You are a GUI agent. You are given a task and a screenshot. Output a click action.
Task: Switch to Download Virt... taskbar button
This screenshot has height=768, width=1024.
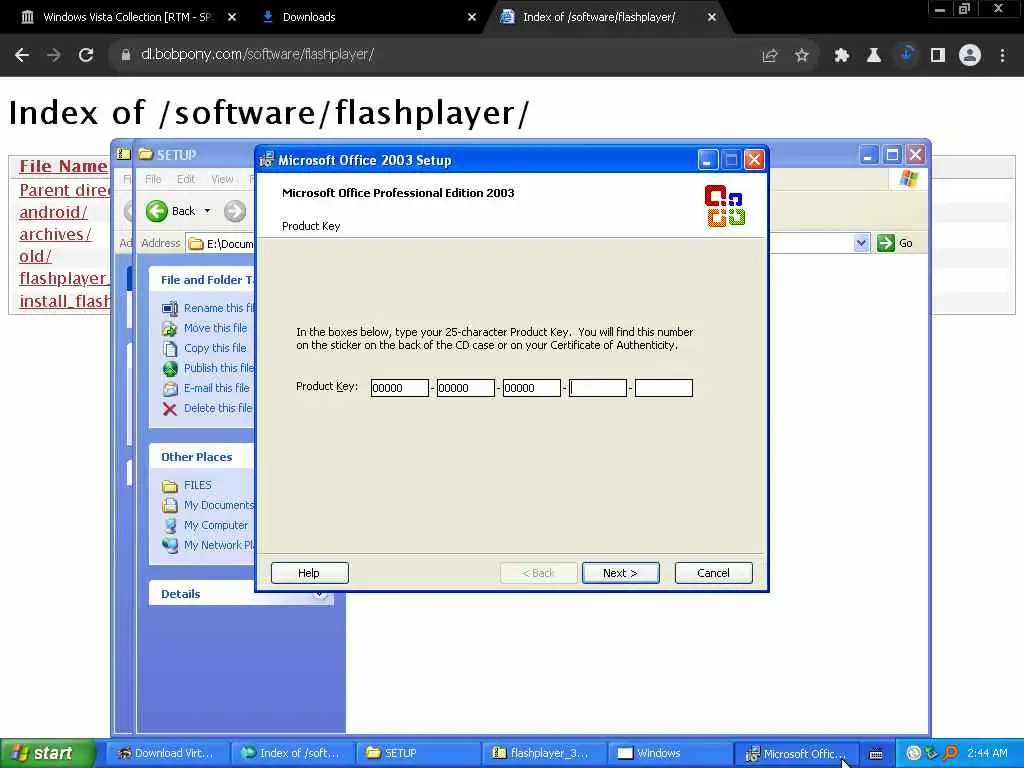[x=166, y=753]
